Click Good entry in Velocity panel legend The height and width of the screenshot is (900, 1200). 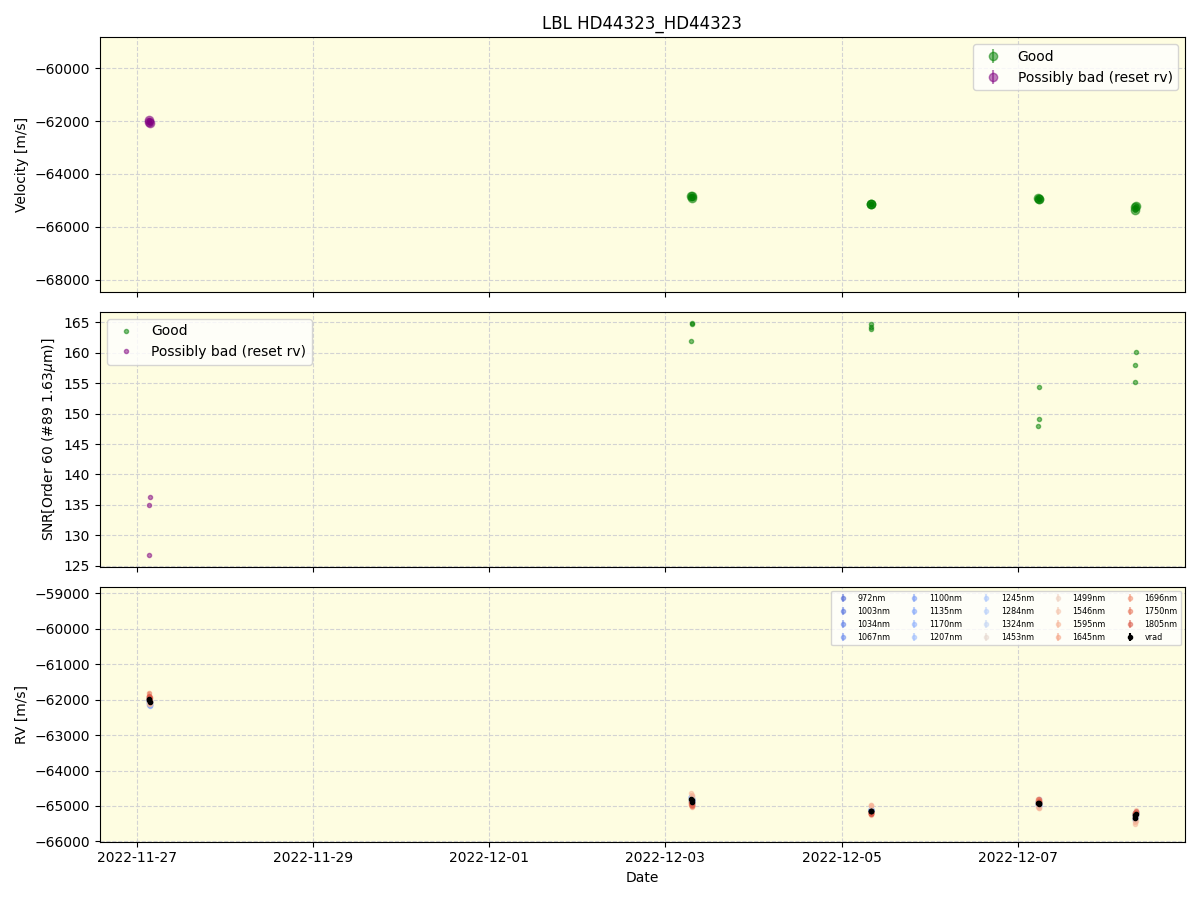pos(1019,56)
